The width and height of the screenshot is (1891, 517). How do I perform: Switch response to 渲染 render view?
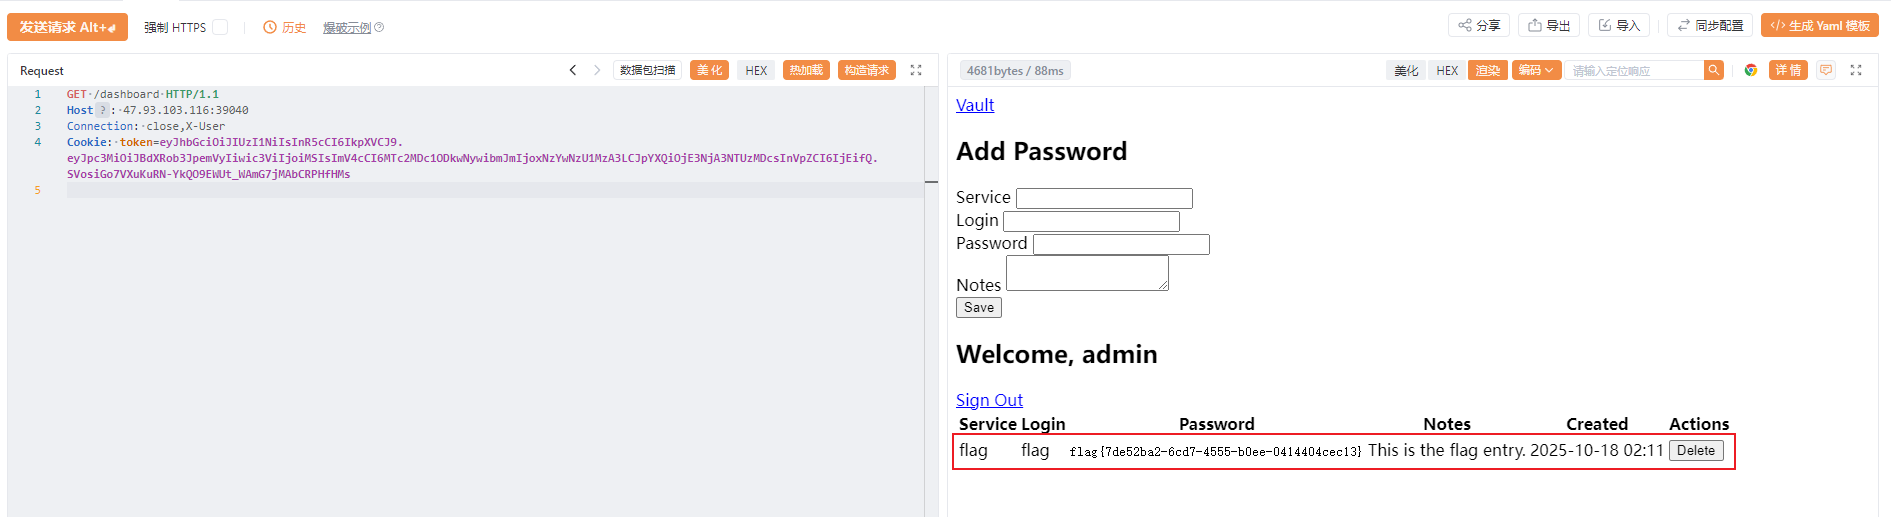(x=1487, y=70)
